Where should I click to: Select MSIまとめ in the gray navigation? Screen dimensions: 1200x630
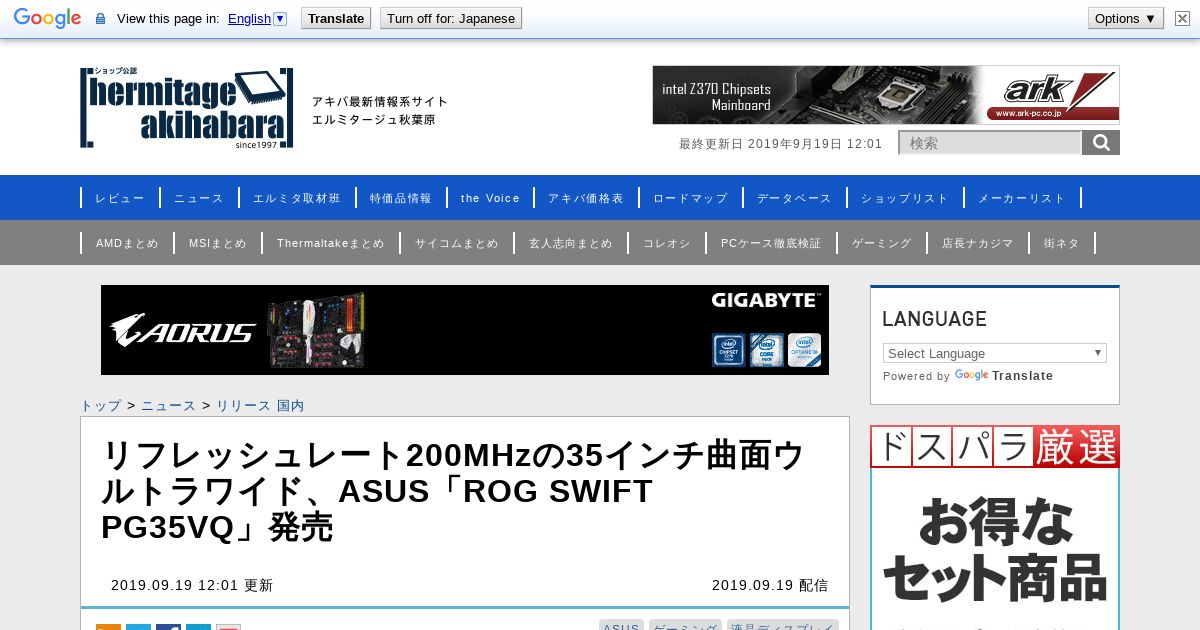click(x=218, y=243)
